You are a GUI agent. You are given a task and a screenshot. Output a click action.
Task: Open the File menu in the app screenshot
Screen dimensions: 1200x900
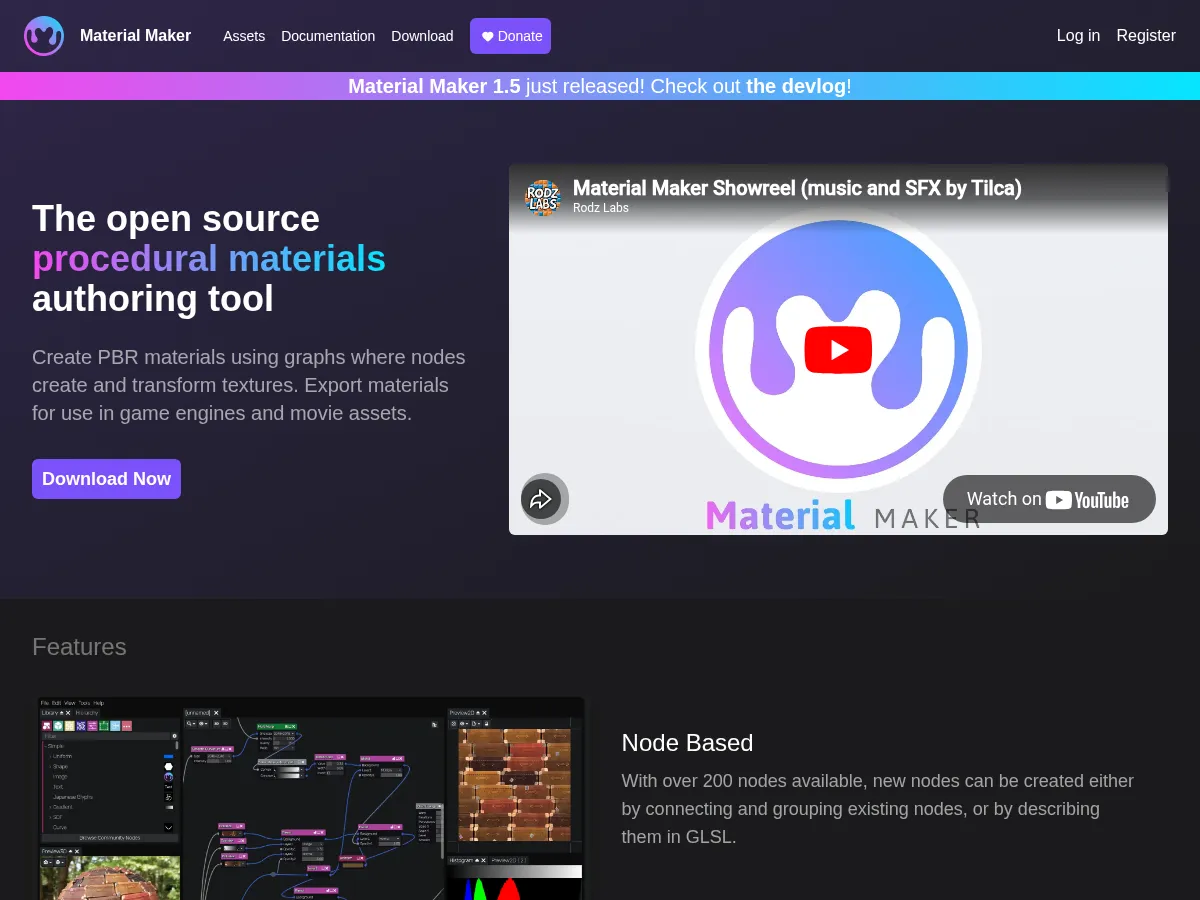44,703
